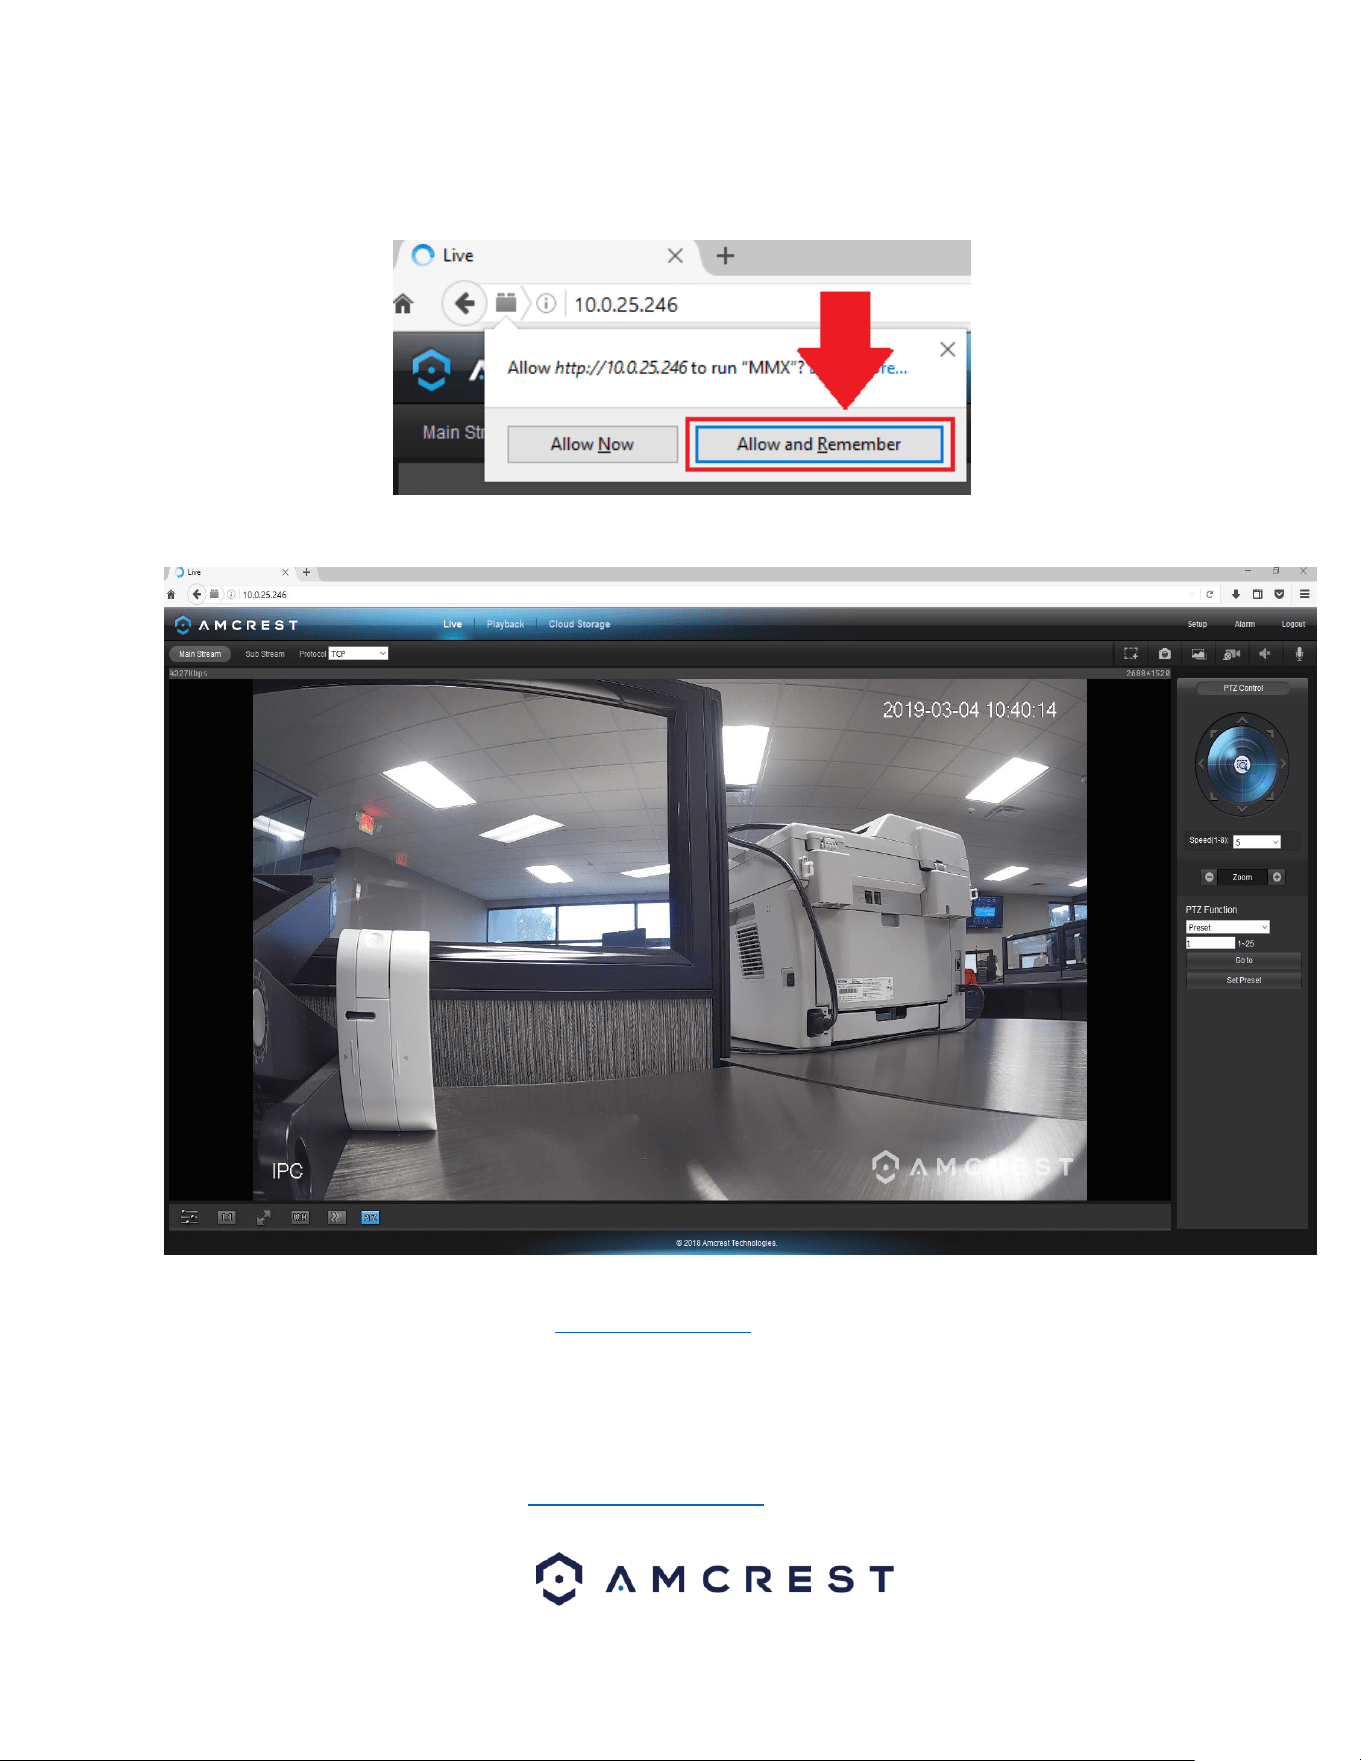Open the digital zoom region-select icon

coord(1131,654)
